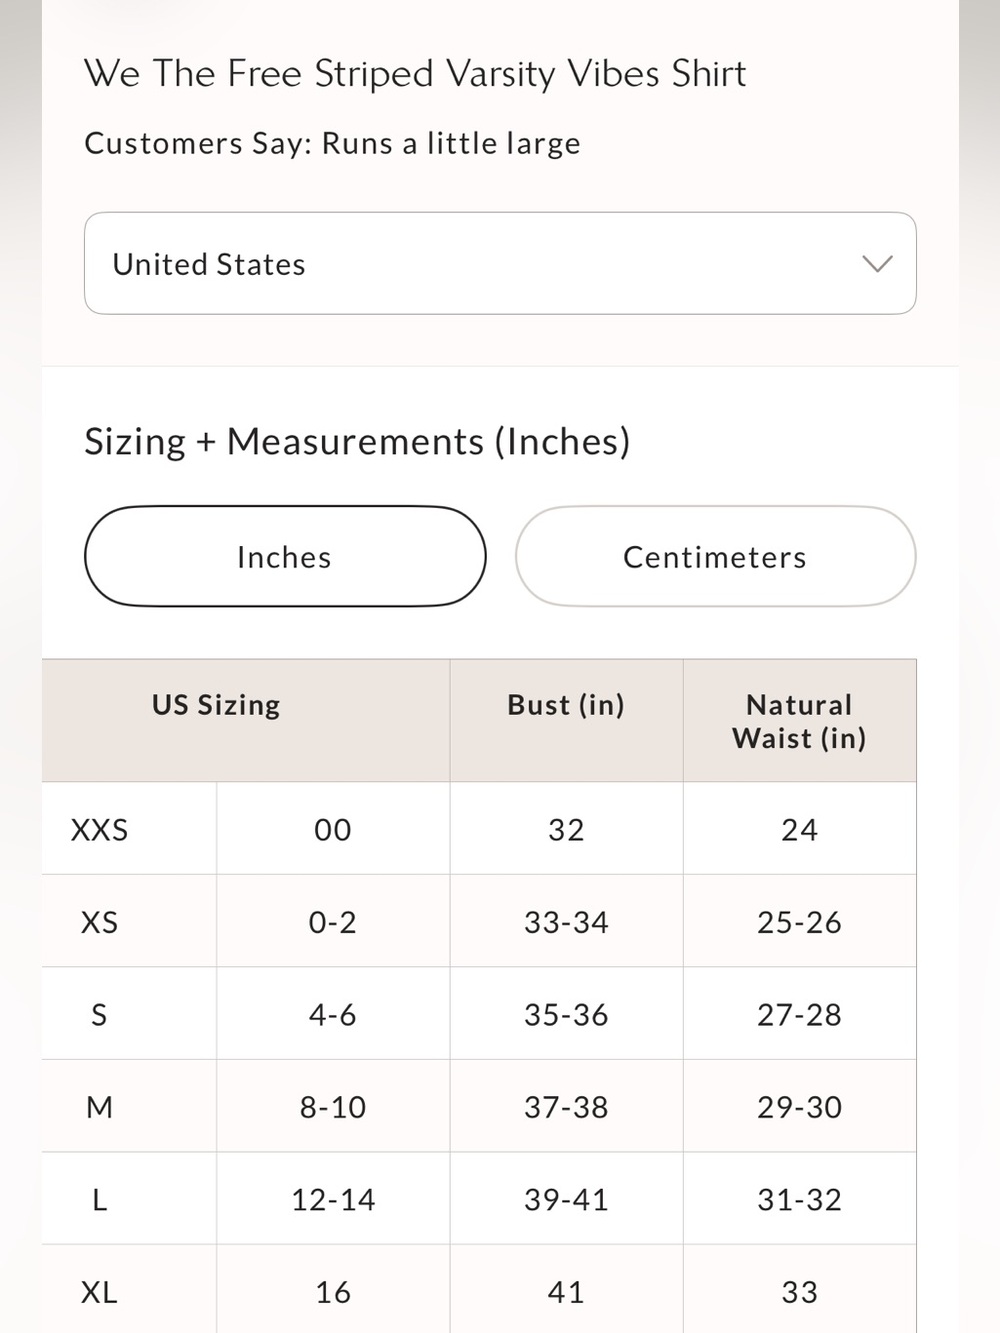Click the 27-28 waist measurement cell

[x=799, y=1015]
